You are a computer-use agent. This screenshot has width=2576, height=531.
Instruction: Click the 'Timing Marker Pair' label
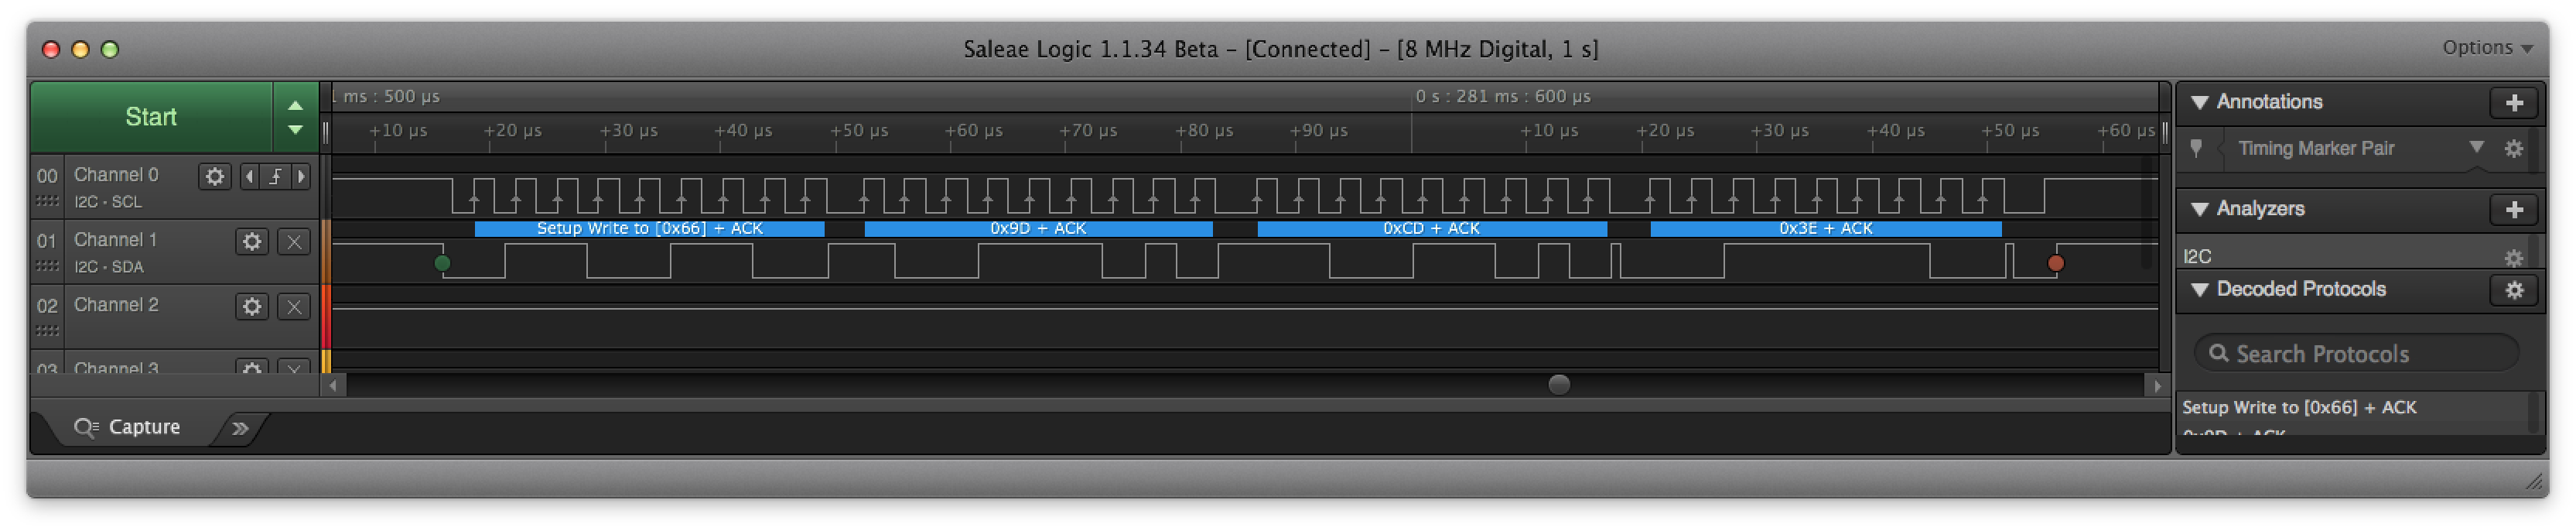(x=2315, y=149)
